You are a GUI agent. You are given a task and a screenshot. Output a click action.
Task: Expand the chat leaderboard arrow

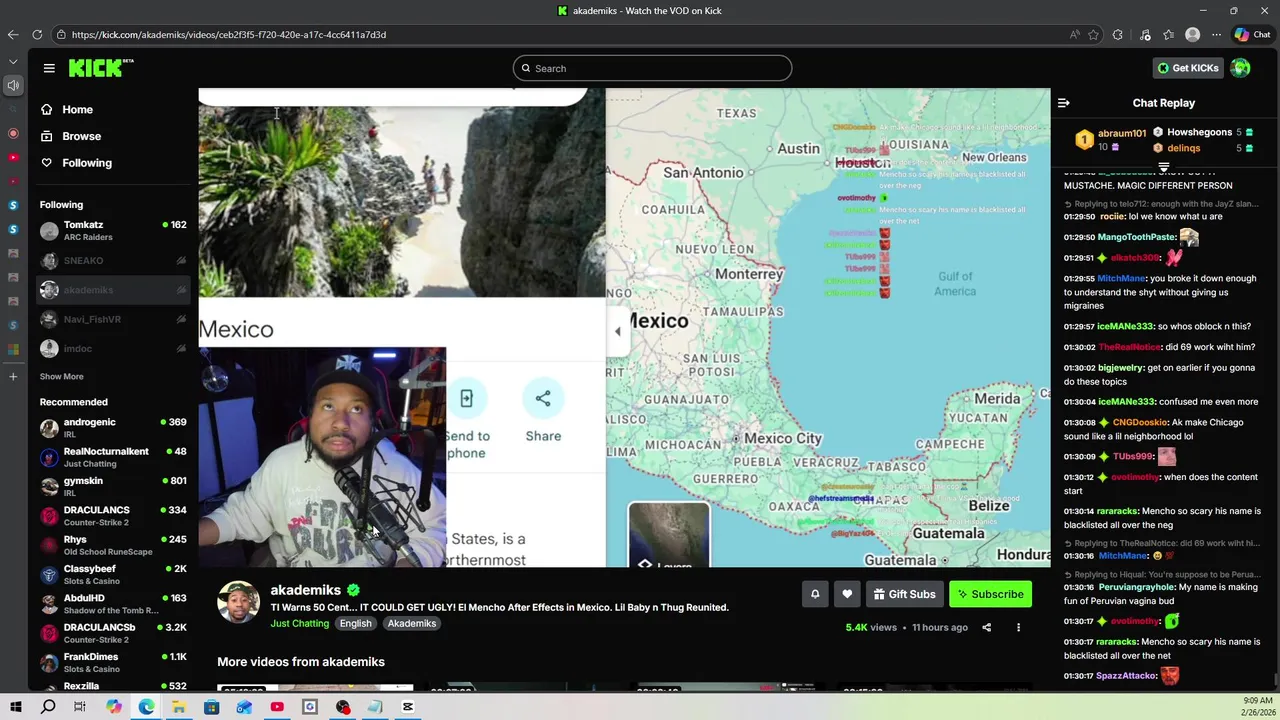1163,167
